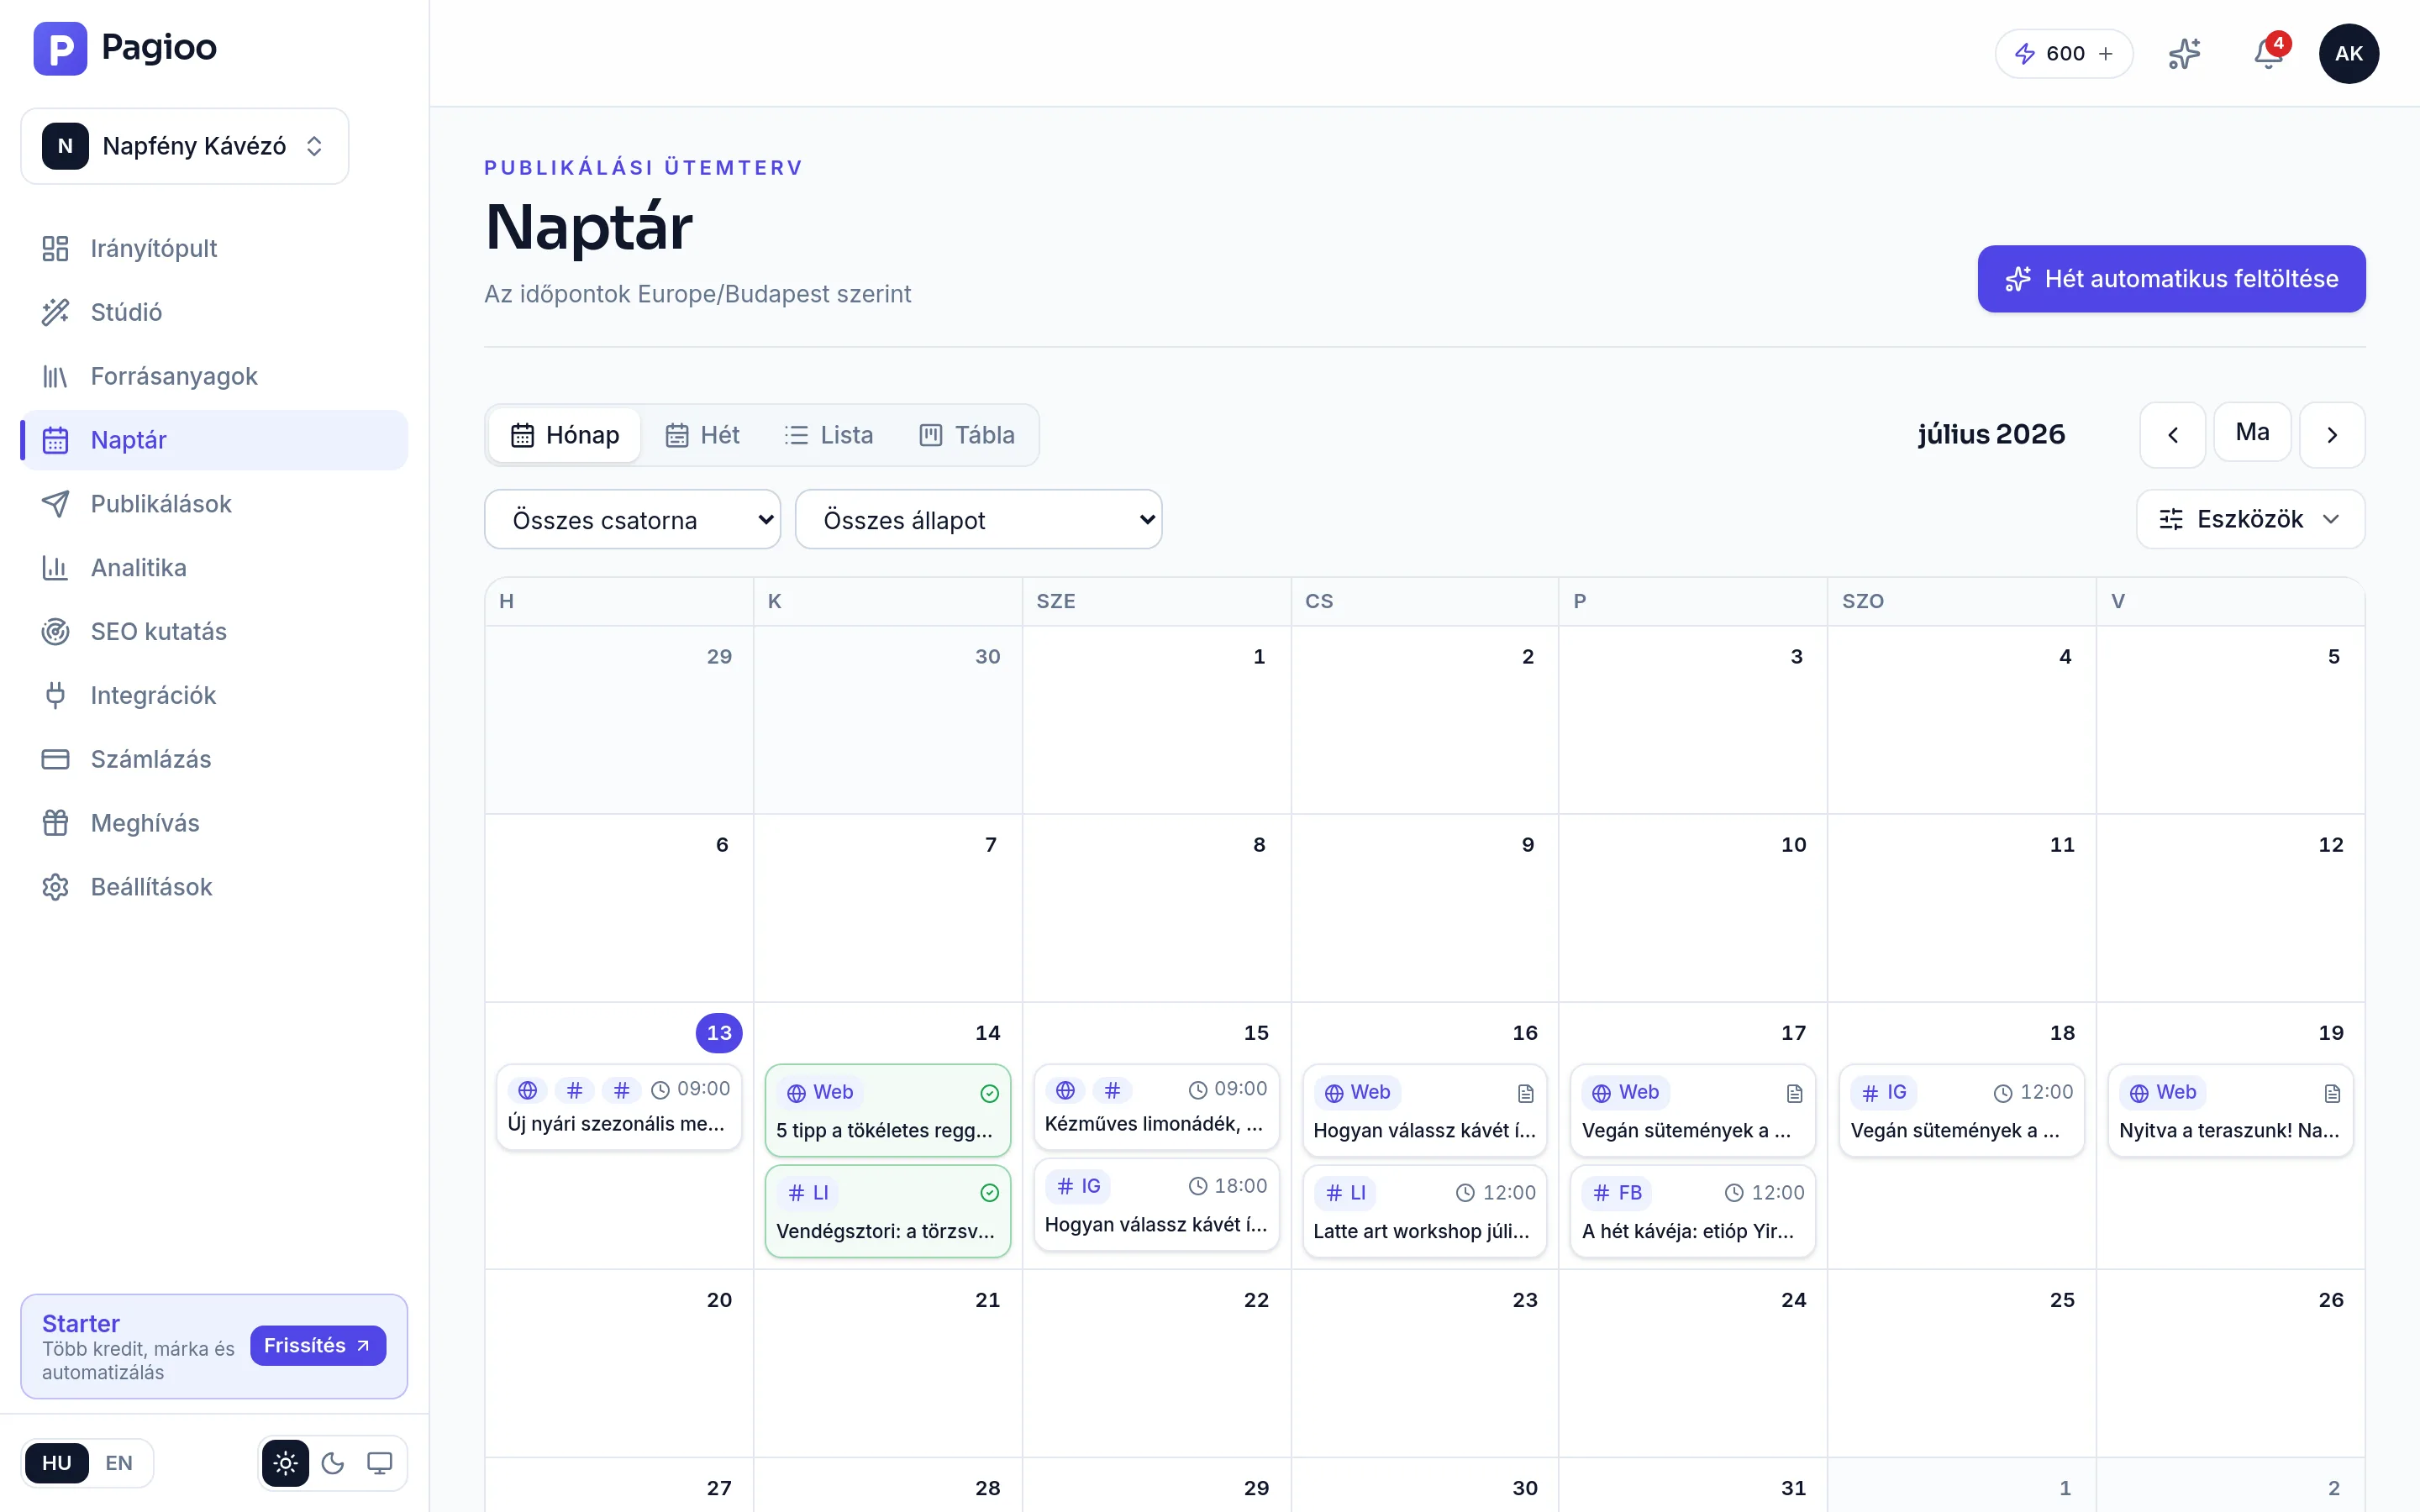The height and width of the screenshot is (1512, 2420).
Task: Open the Vegán sütemények post on the 18th
Action: (1962, 1110)
